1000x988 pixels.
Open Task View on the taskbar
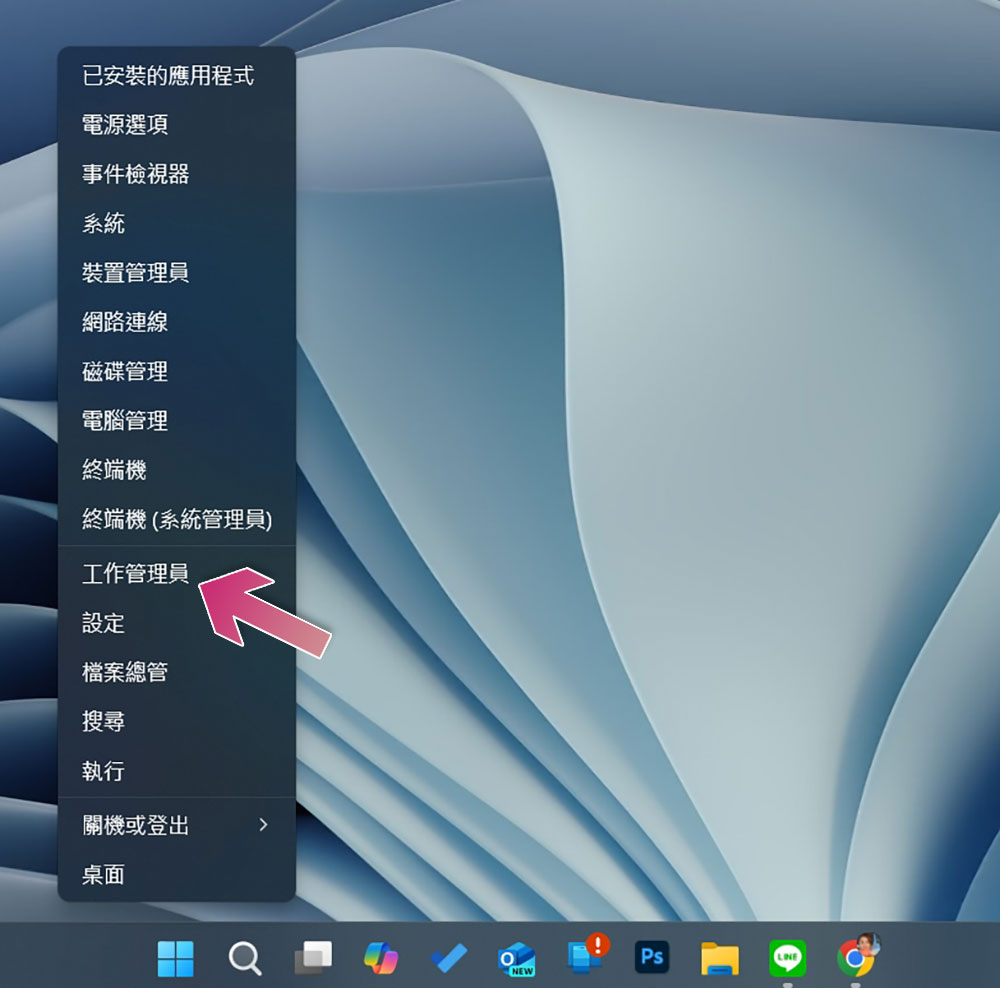pos(313,958)
